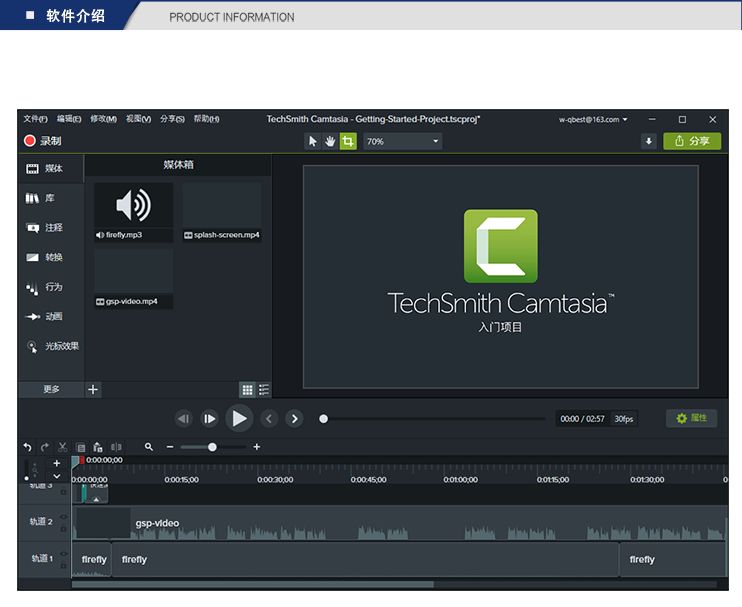The width and height of the screenshot is (742, 607).
Task: Toggle lock for 轨道 1
Action: (64, 566)
